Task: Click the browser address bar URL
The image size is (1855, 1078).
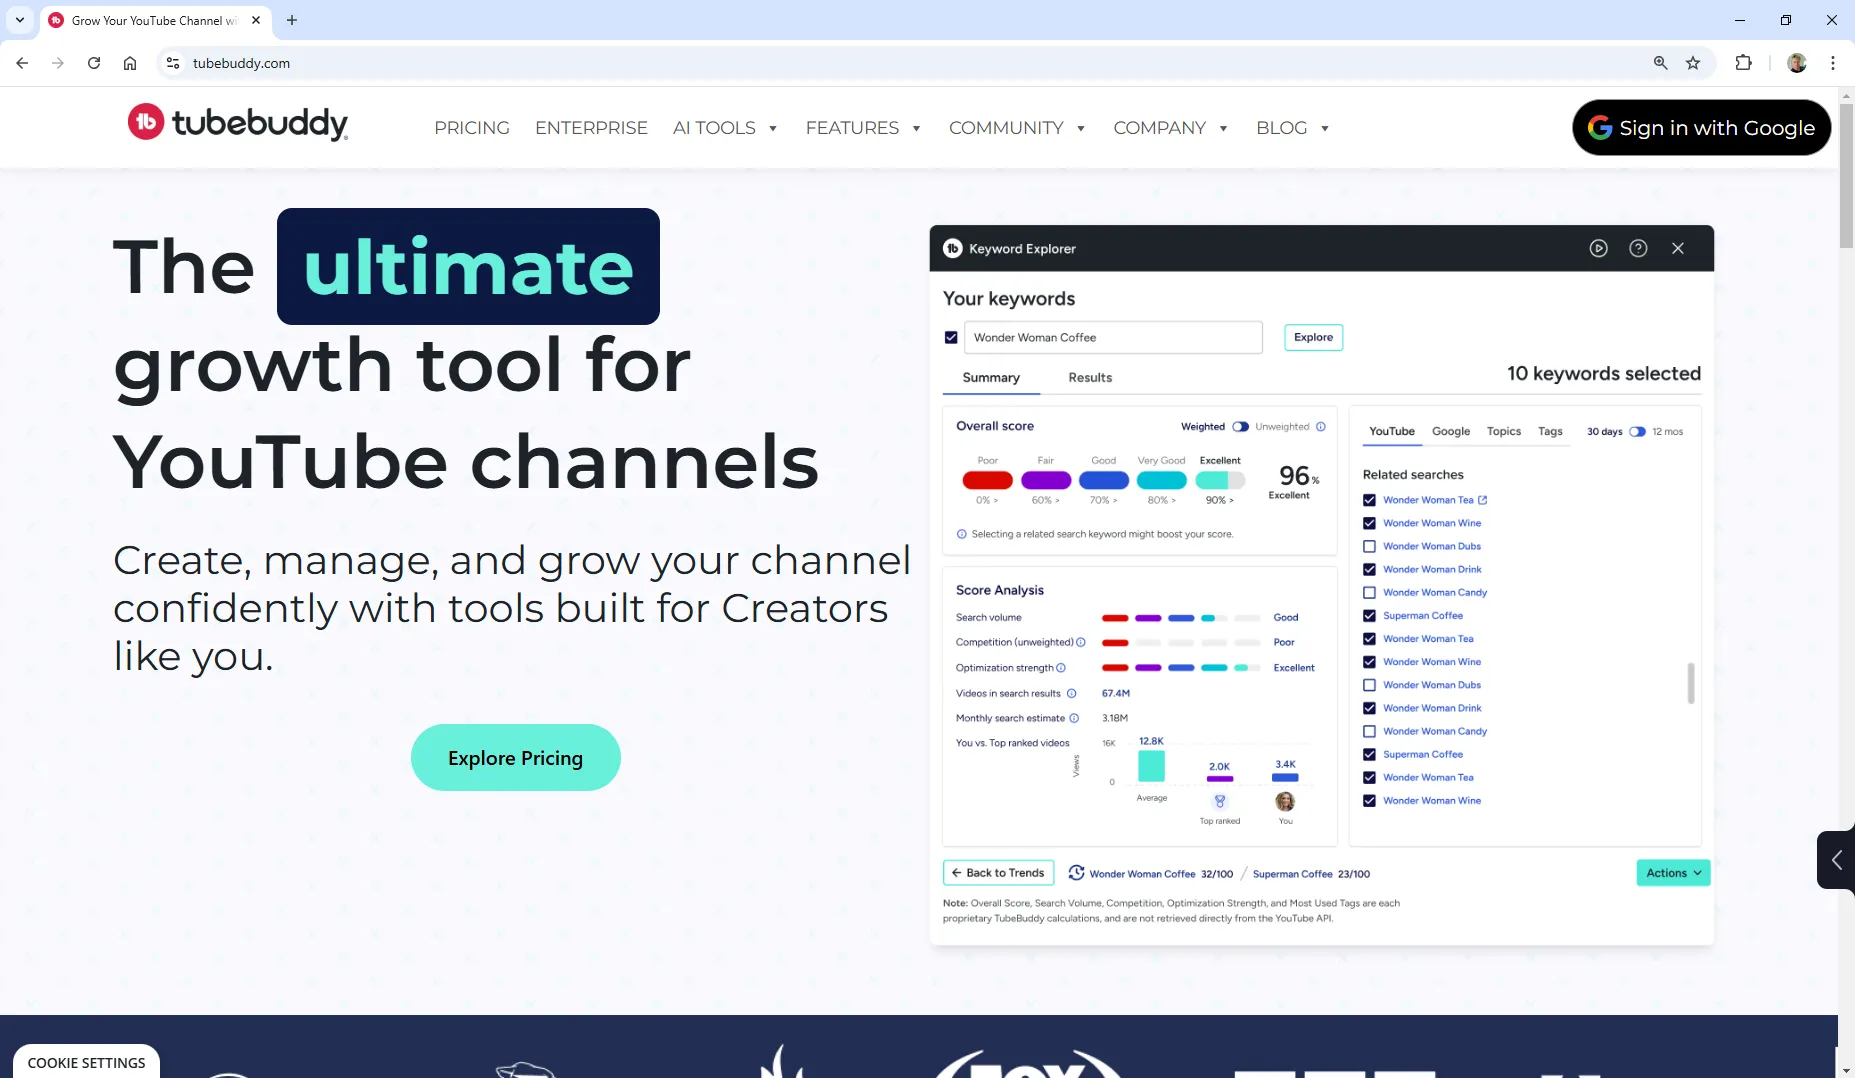Action: coord(241,63)
